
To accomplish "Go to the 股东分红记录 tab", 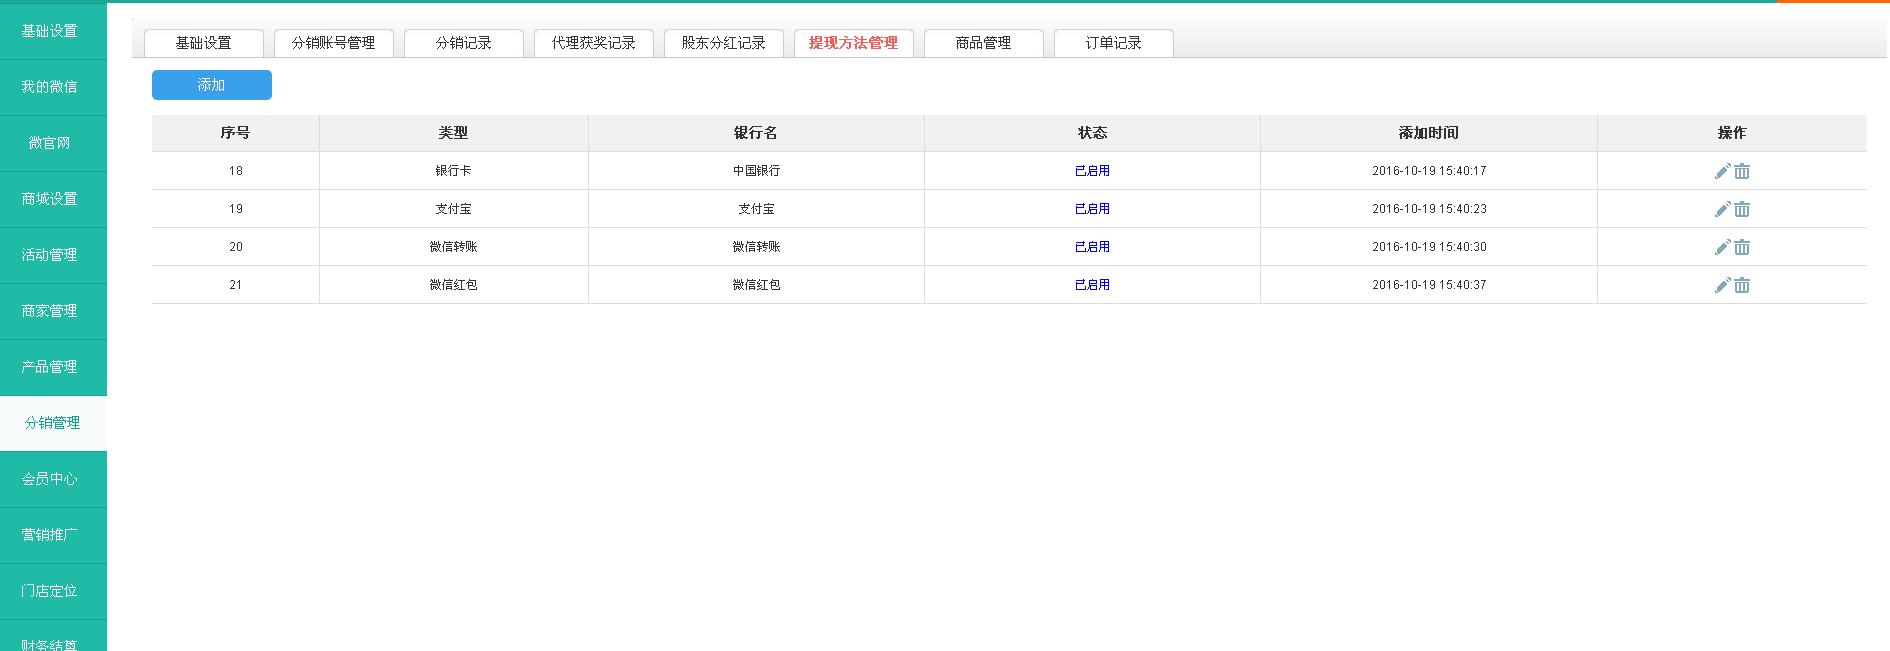I will (x=723, y=43).
